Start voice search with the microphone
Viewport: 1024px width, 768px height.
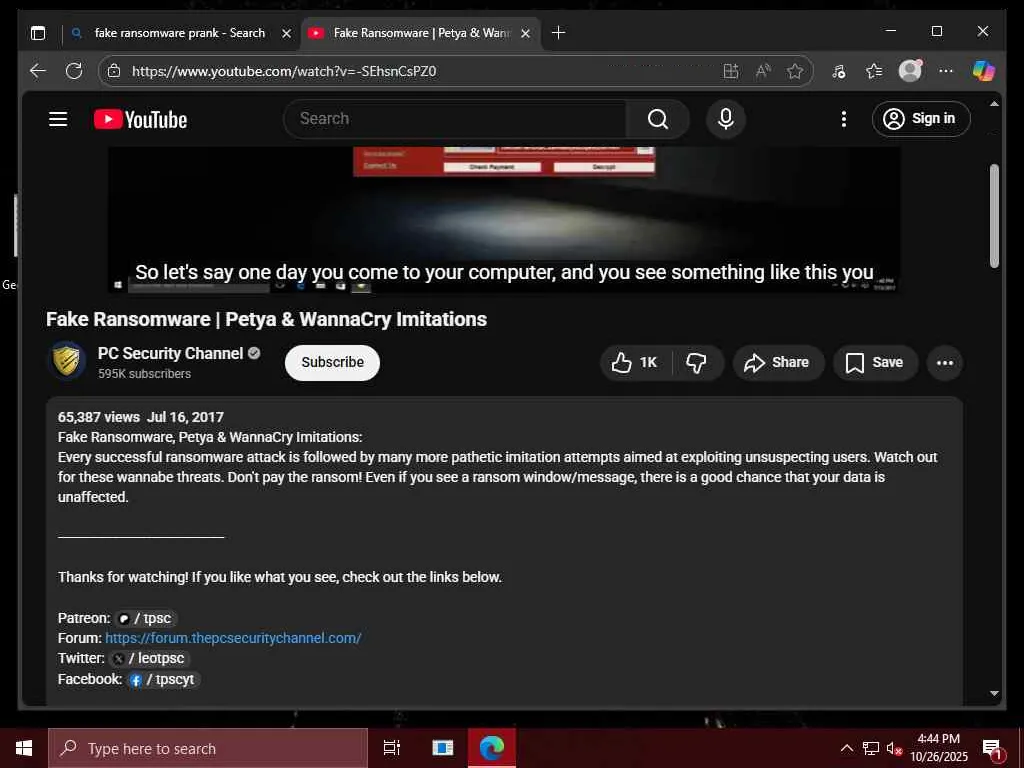click(x=726, y=119)
